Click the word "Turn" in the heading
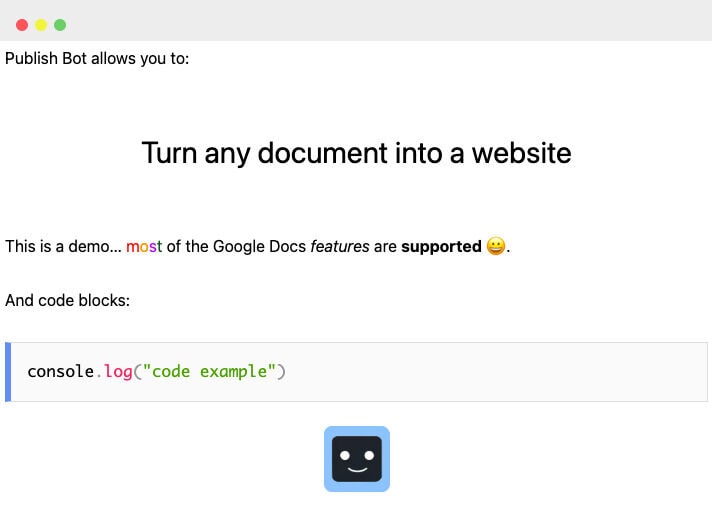The width and height of the screenshot is (712, 518). 169,153
